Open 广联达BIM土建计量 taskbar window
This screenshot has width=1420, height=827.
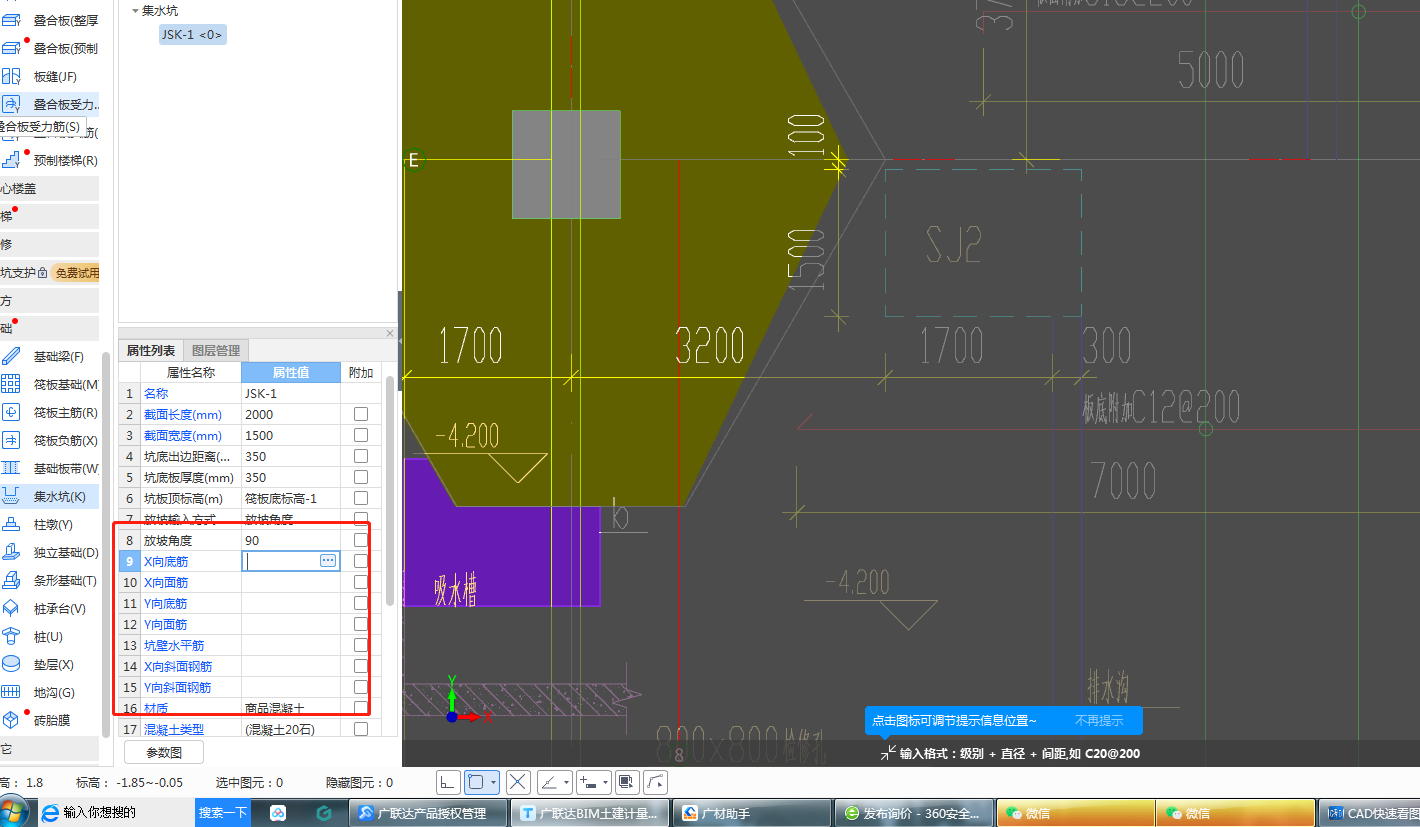[x=588, y=813]
